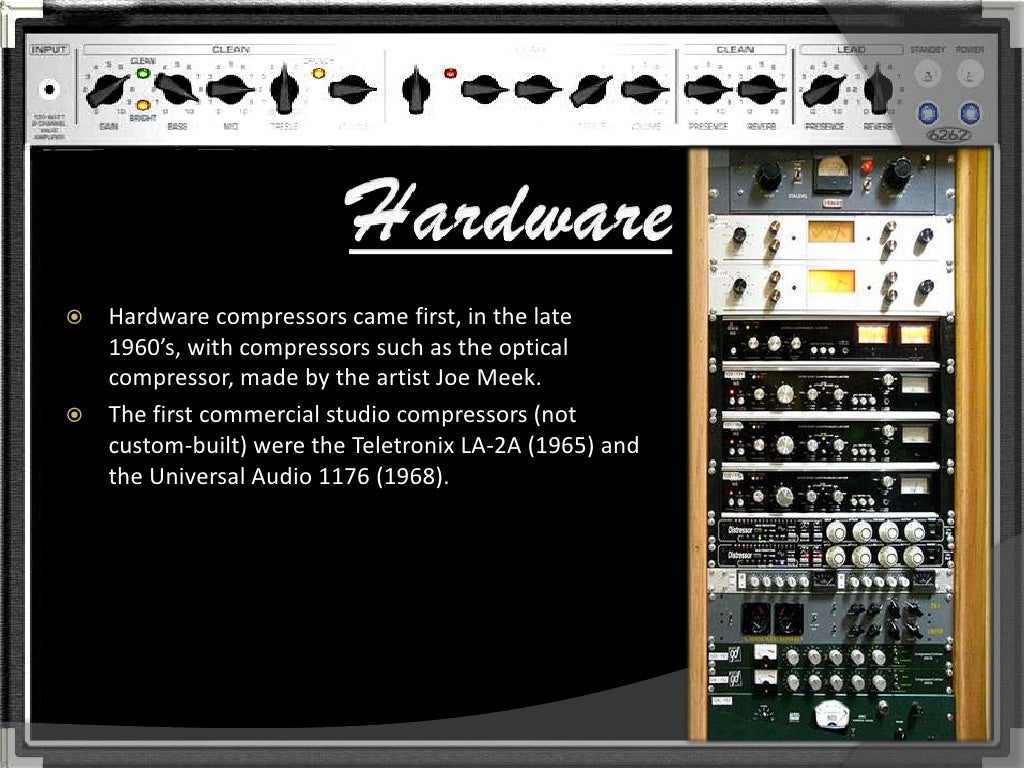Click the blue lamp under STANDBY
The width and height of the screenshot is (1024, 768).
pyautogui.click(x=928, y=113)
